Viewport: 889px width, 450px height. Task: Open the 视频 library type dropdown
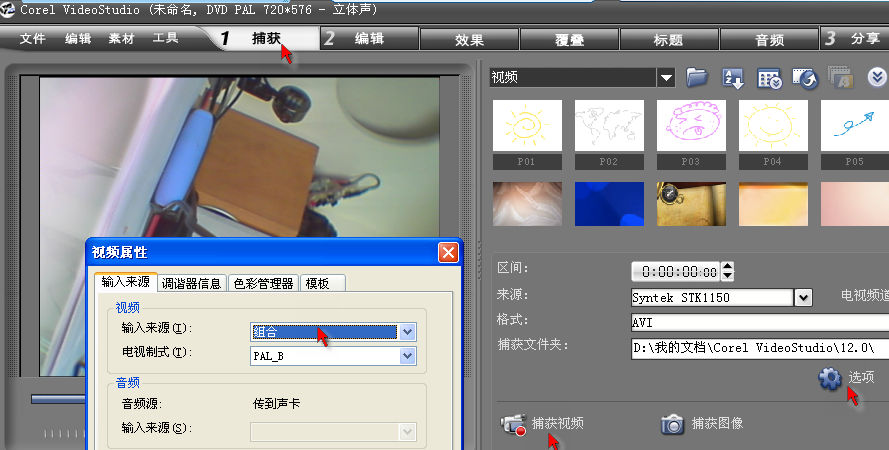point(667,78)
